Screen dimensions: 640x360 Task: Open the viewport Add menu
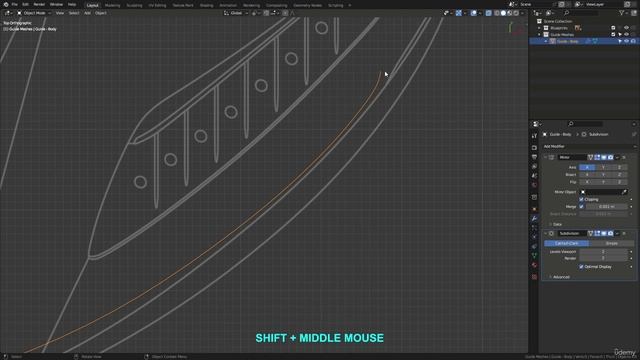click(87, 13)
